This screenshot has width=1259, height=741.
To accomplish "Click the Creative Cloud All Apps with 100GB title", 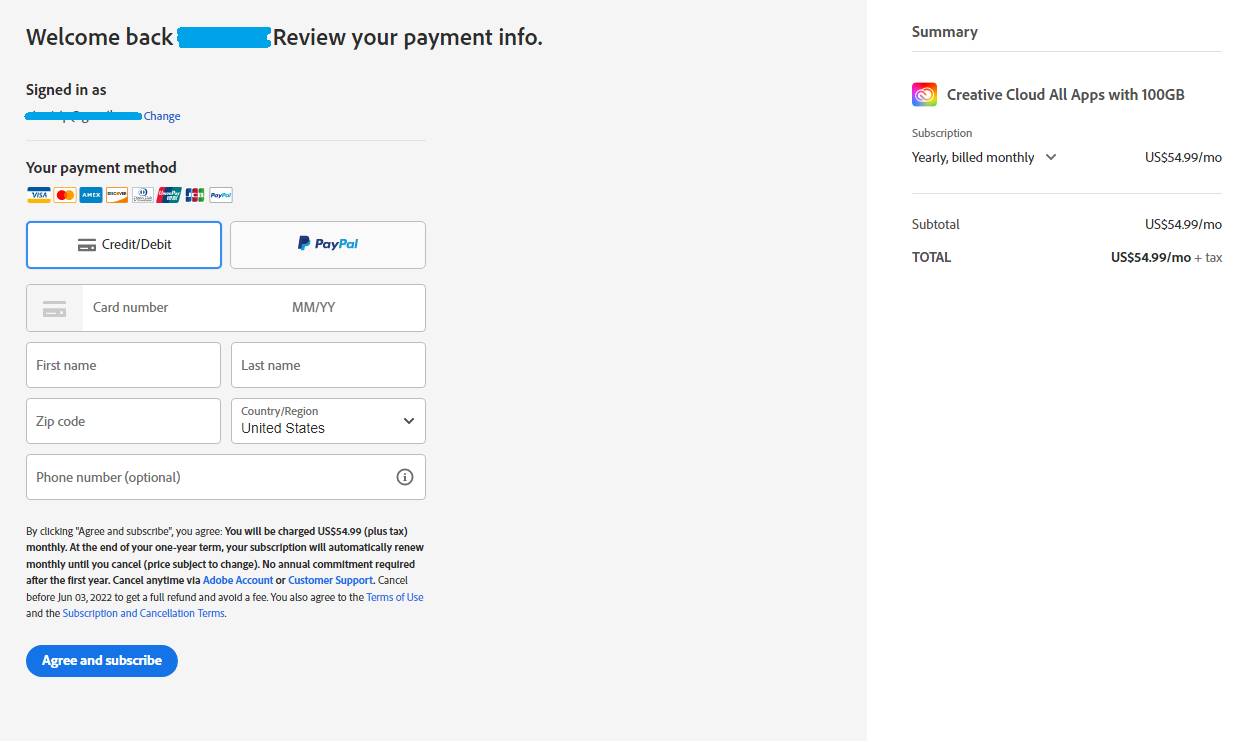I will 1066,95.
